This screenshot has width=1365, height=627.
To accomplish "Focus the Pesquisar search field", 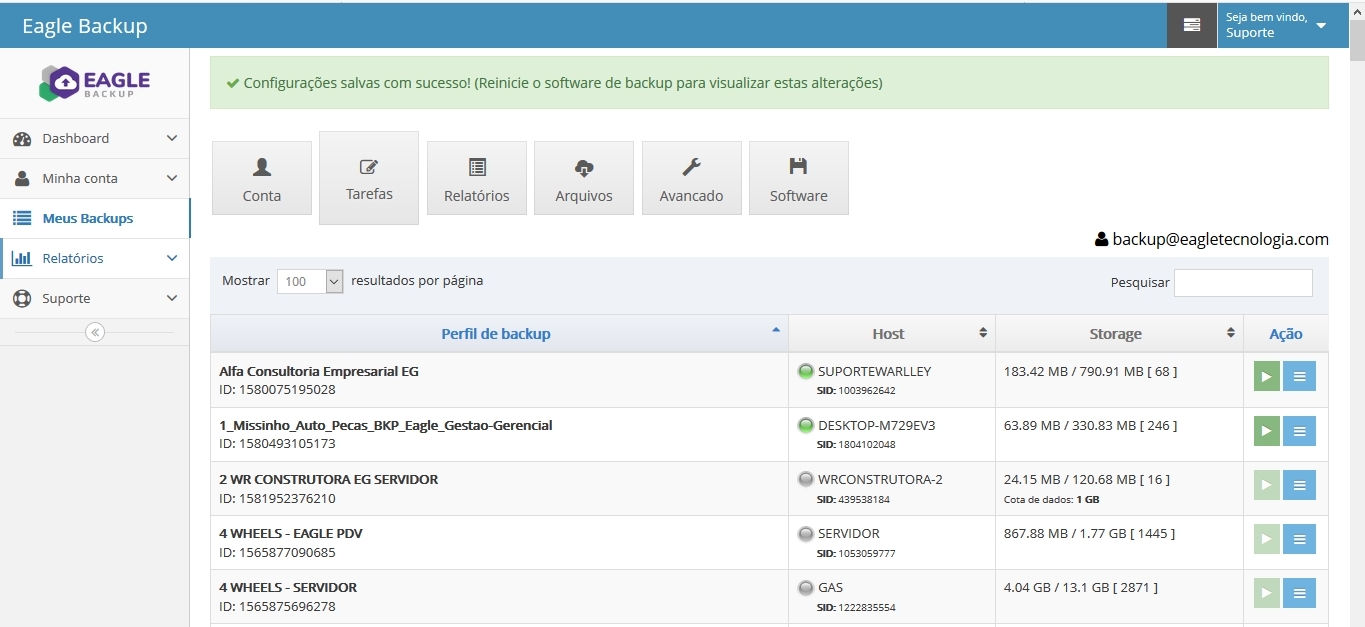I will pos(1243,283).
